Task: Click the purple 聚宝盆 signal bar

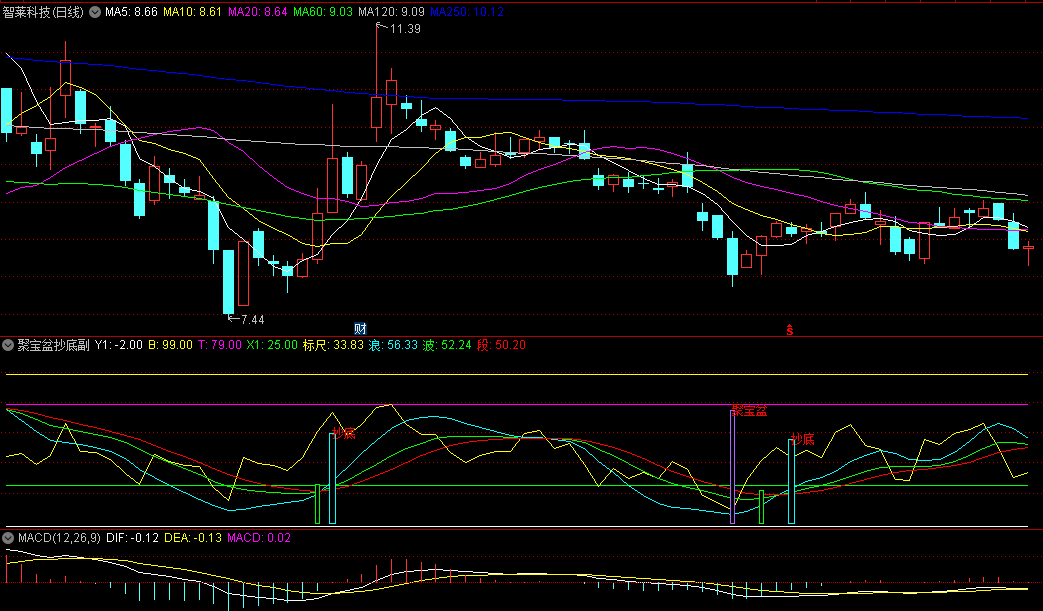Action: pos(732,467)
